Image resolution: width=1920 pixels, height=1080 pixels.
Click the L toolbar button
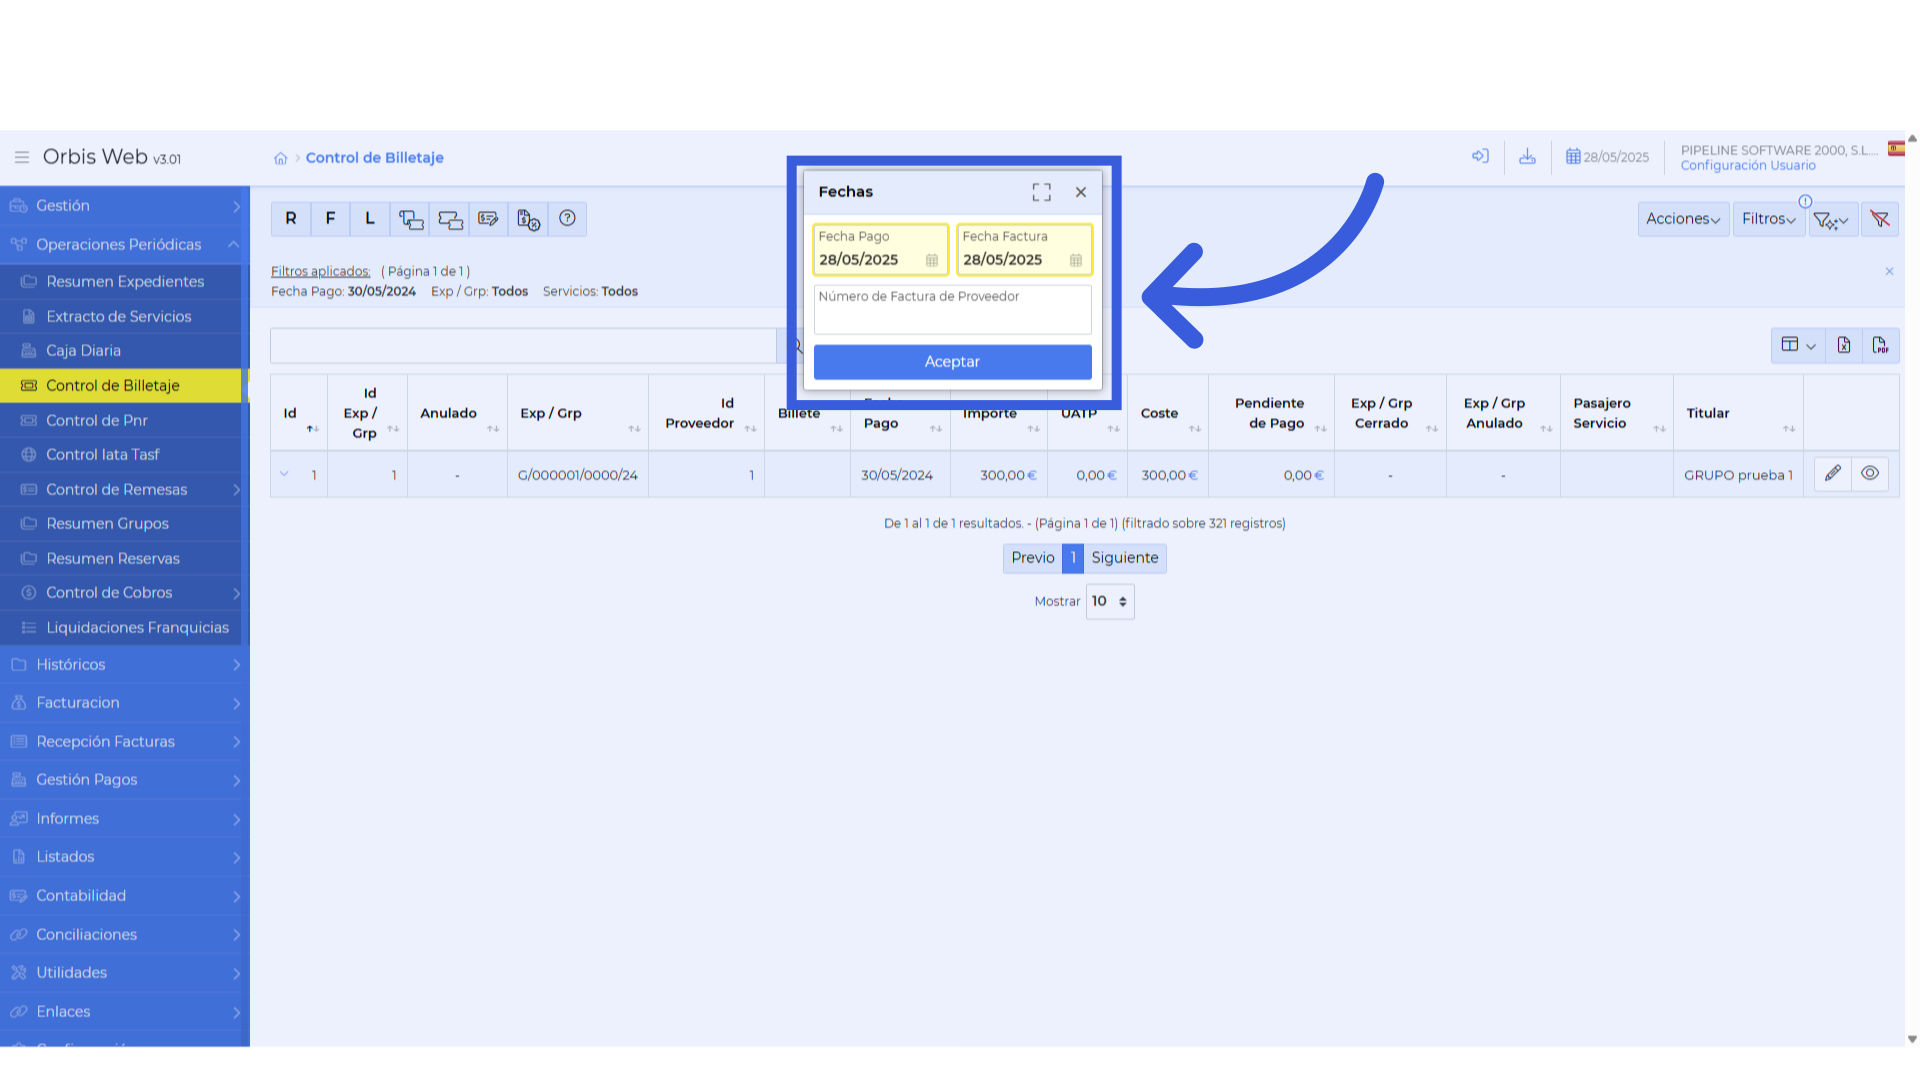pyautogui.click(x=370, y=219)
